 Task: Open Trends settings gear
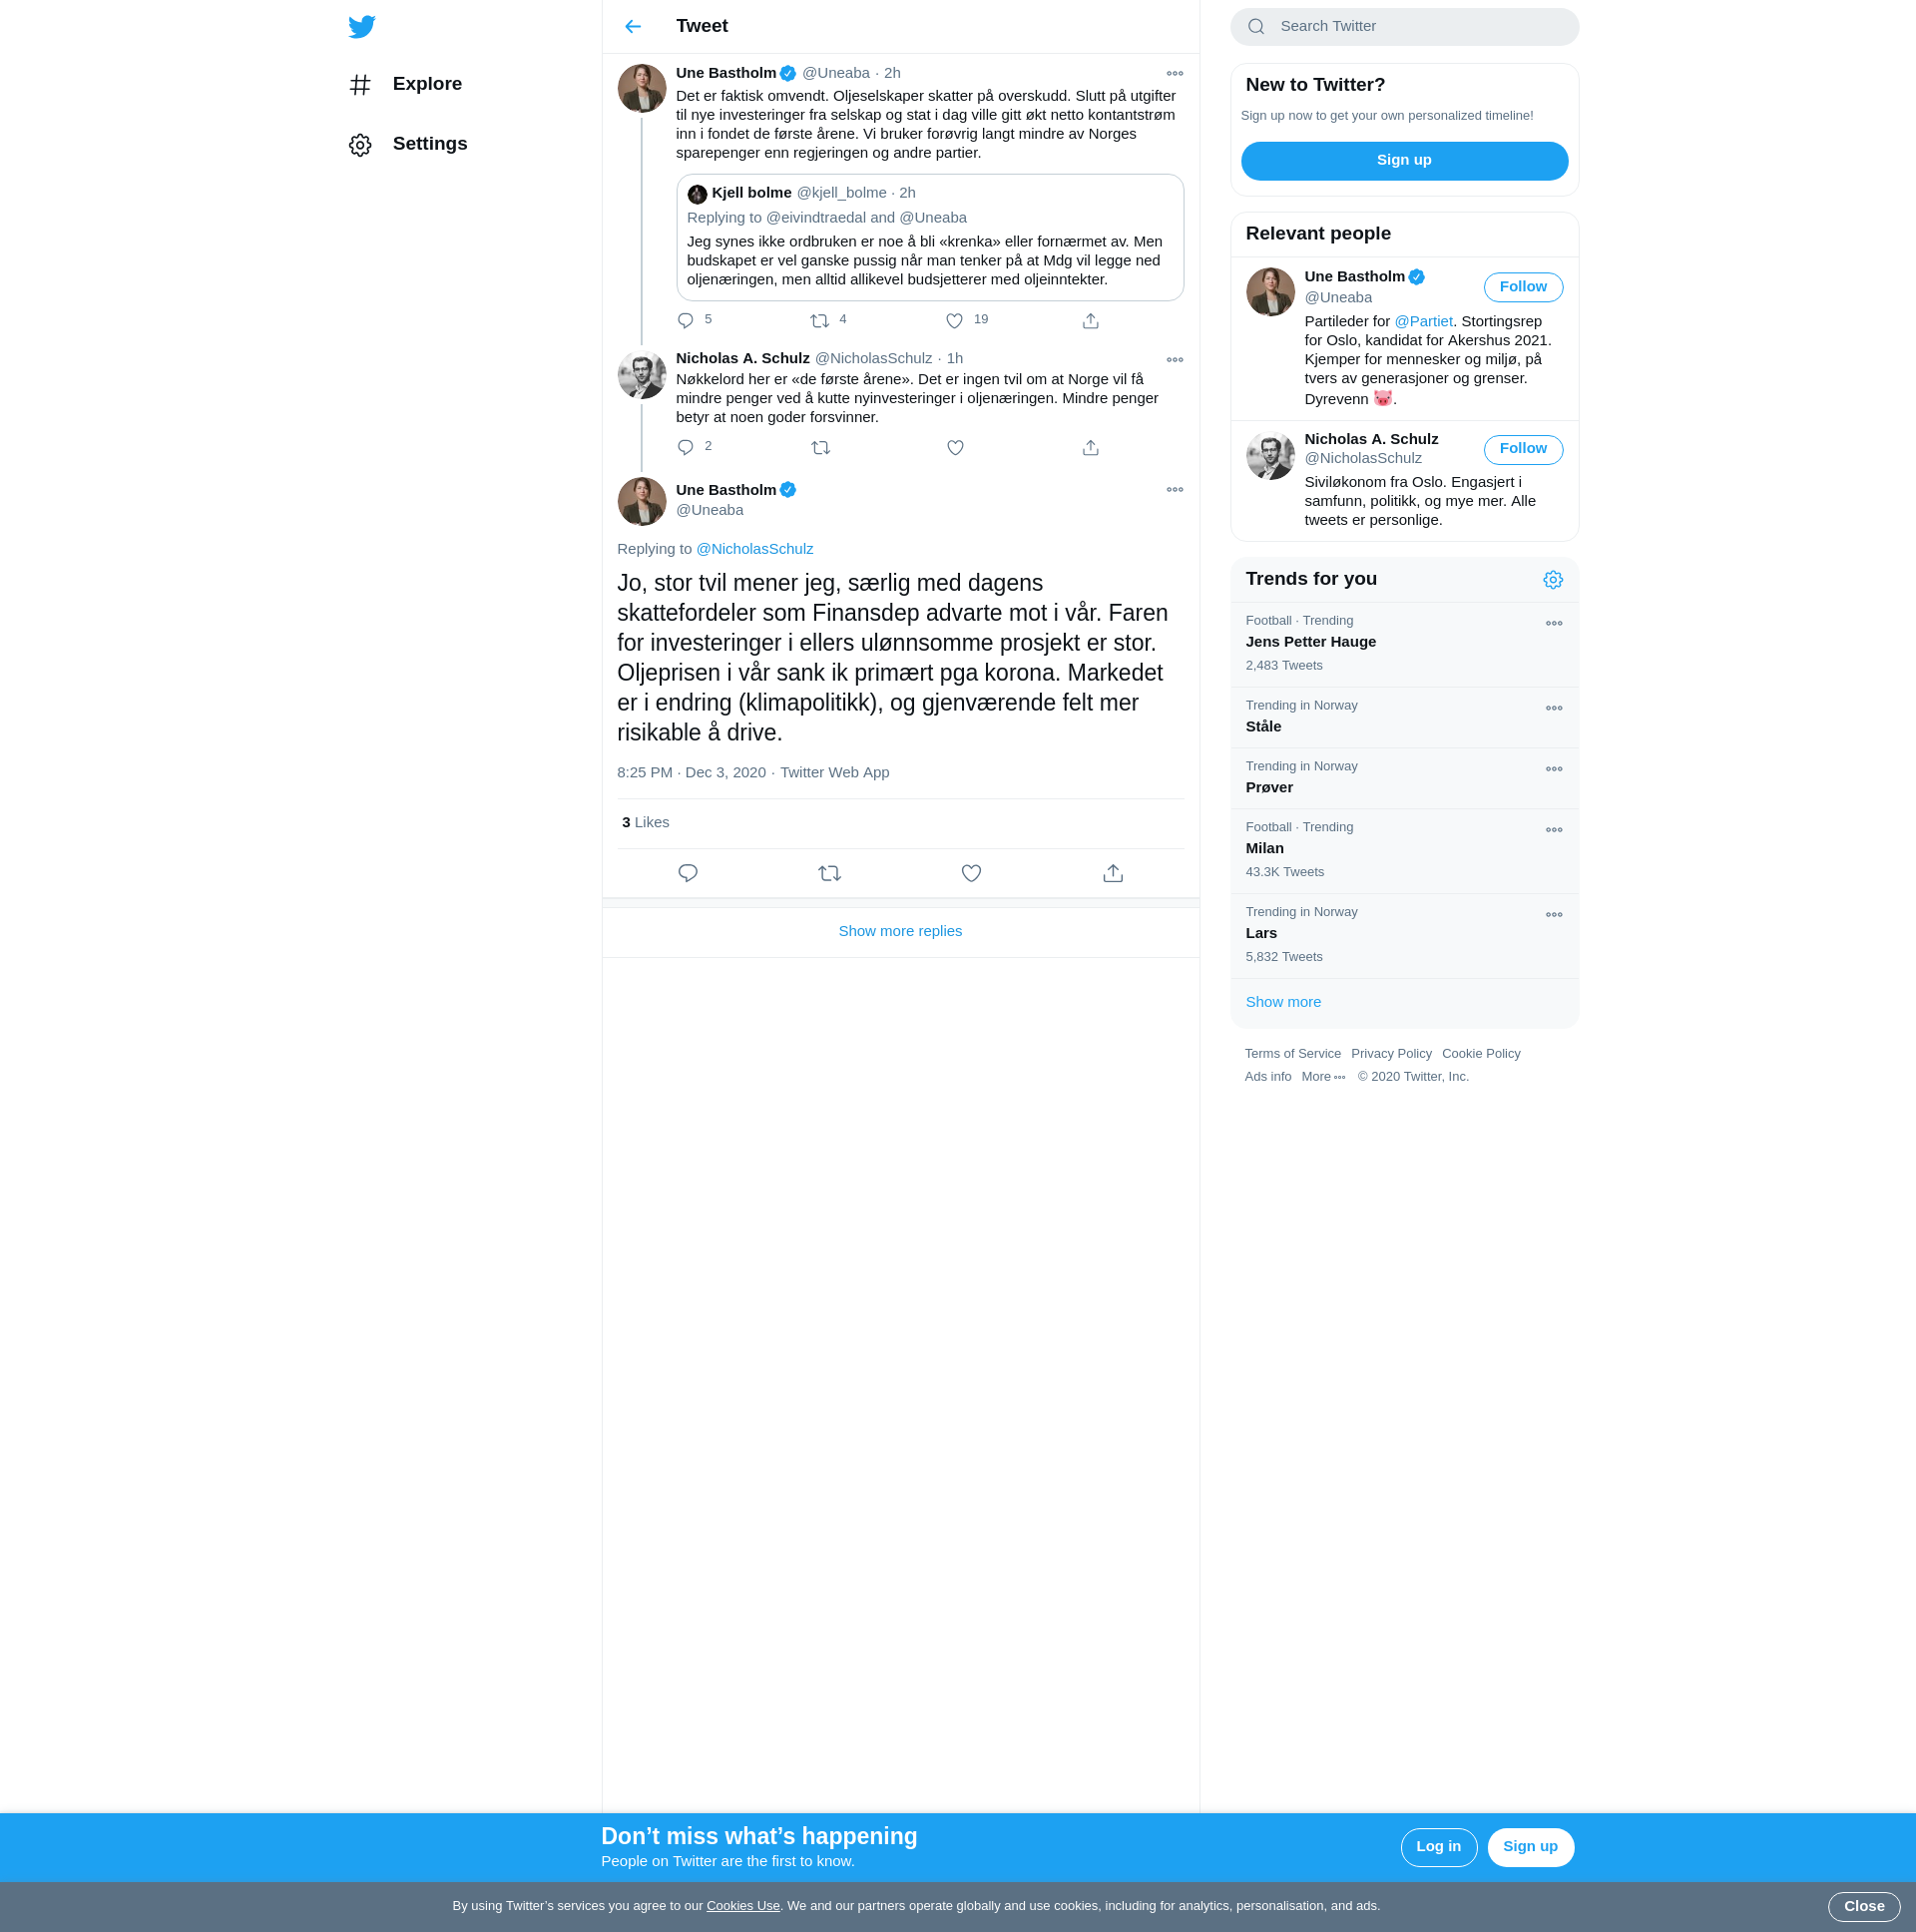tap(1552, 580)
